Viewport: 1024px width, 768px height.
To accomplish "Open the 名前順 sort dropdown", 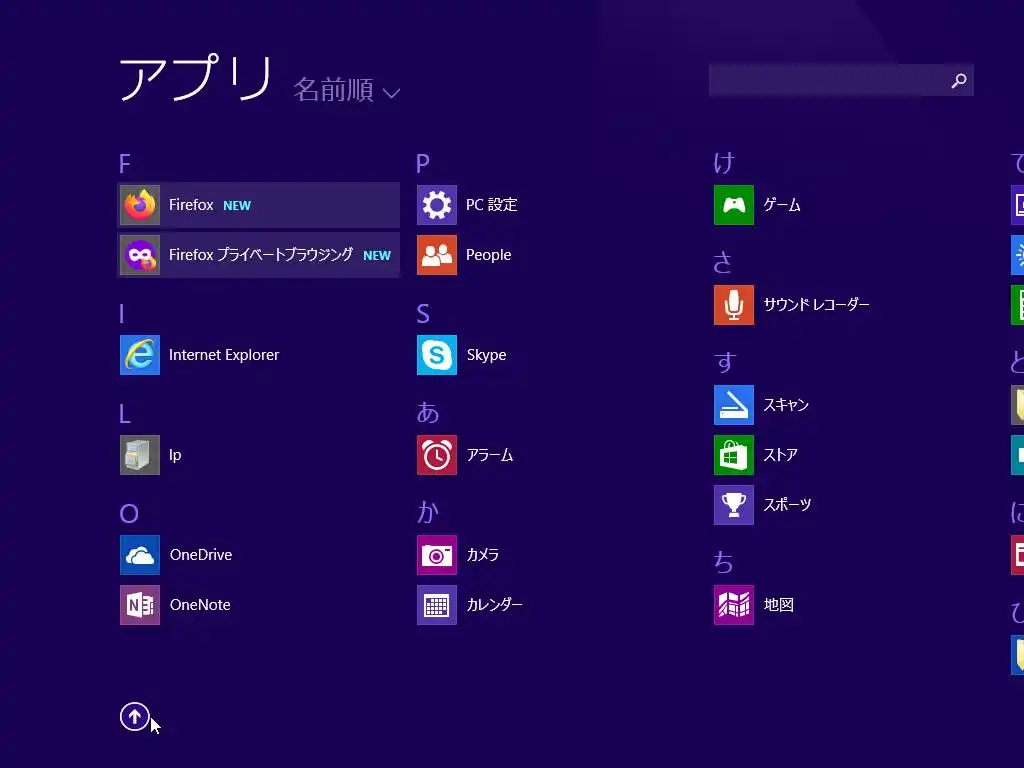I will tap(346, 89).
